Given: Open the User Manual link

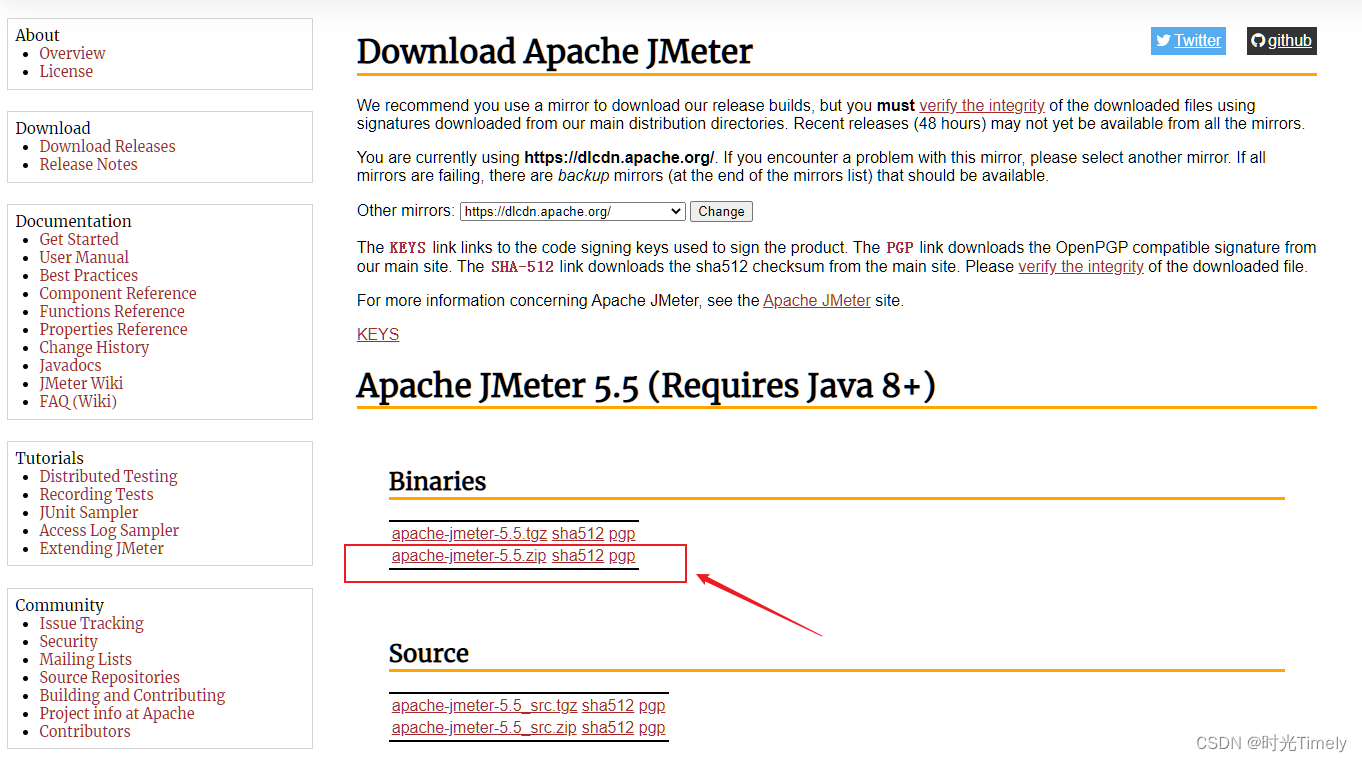Looking at the screenshot, I should click(84, 257).
